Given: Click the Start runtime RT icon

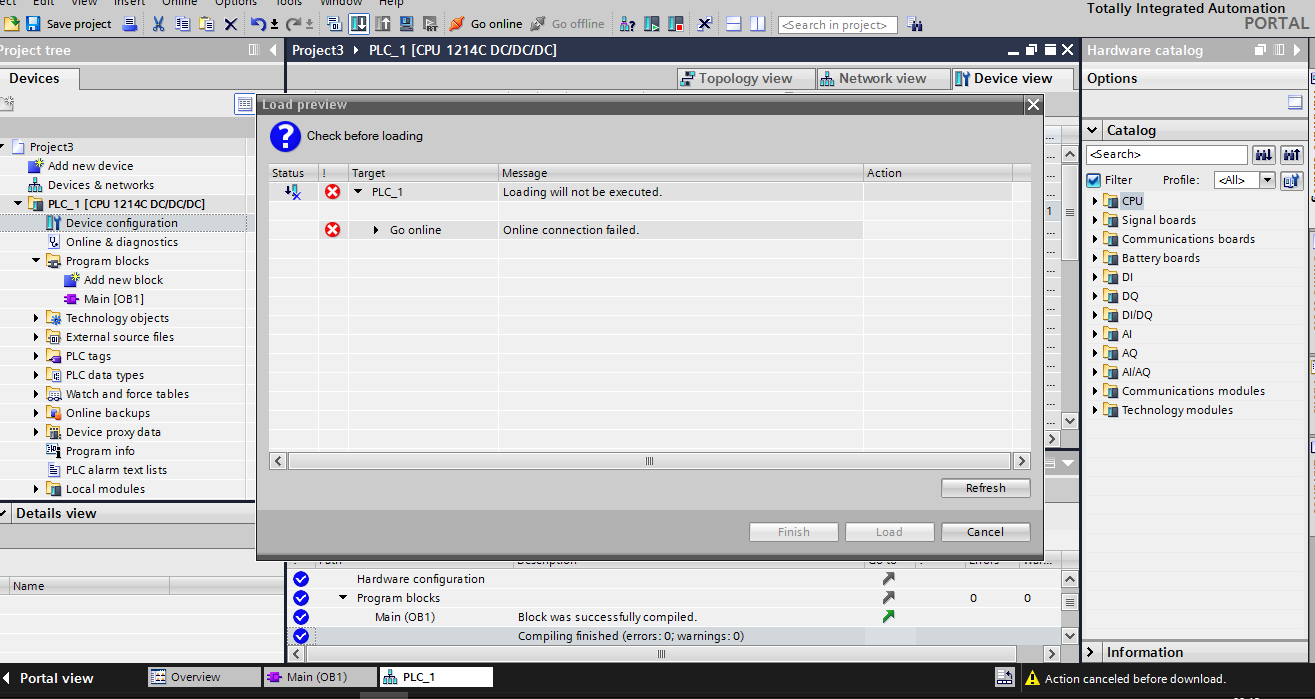Looking at the screenshot, I should (430, 24).
